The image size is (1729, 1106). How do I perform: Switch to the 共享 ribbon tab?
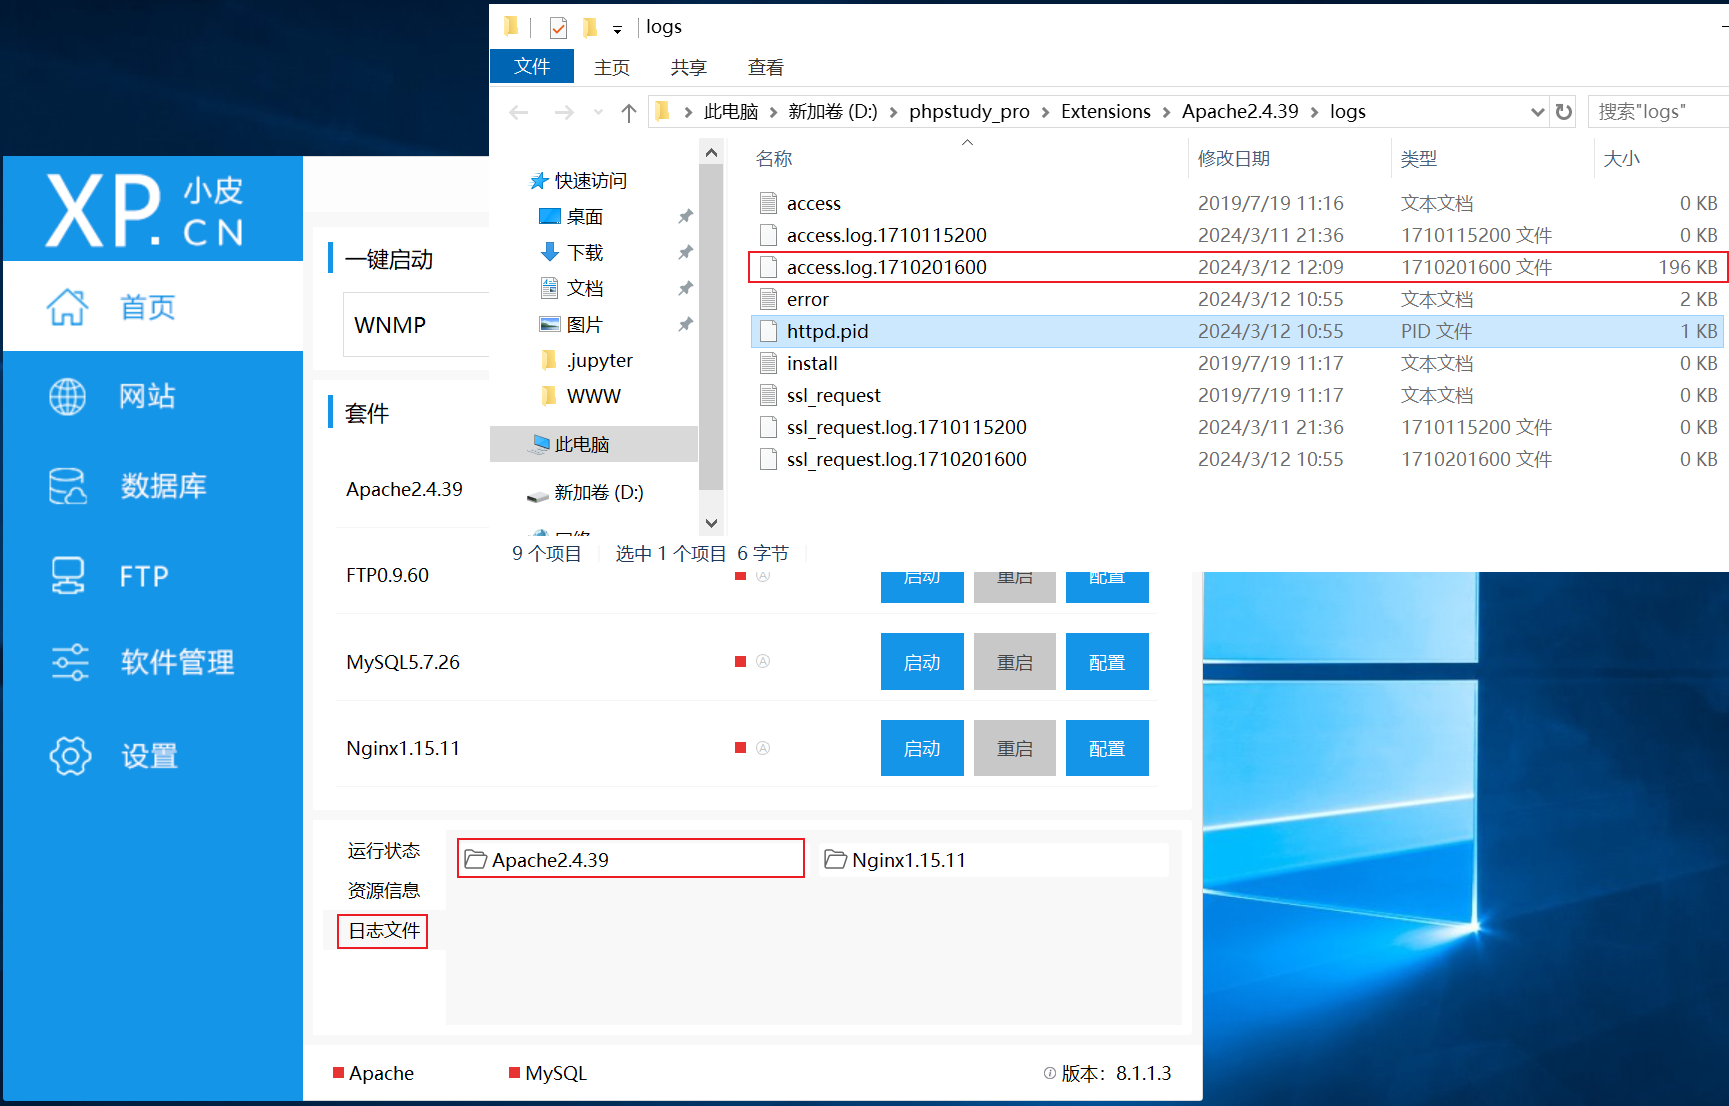(689, 67)
